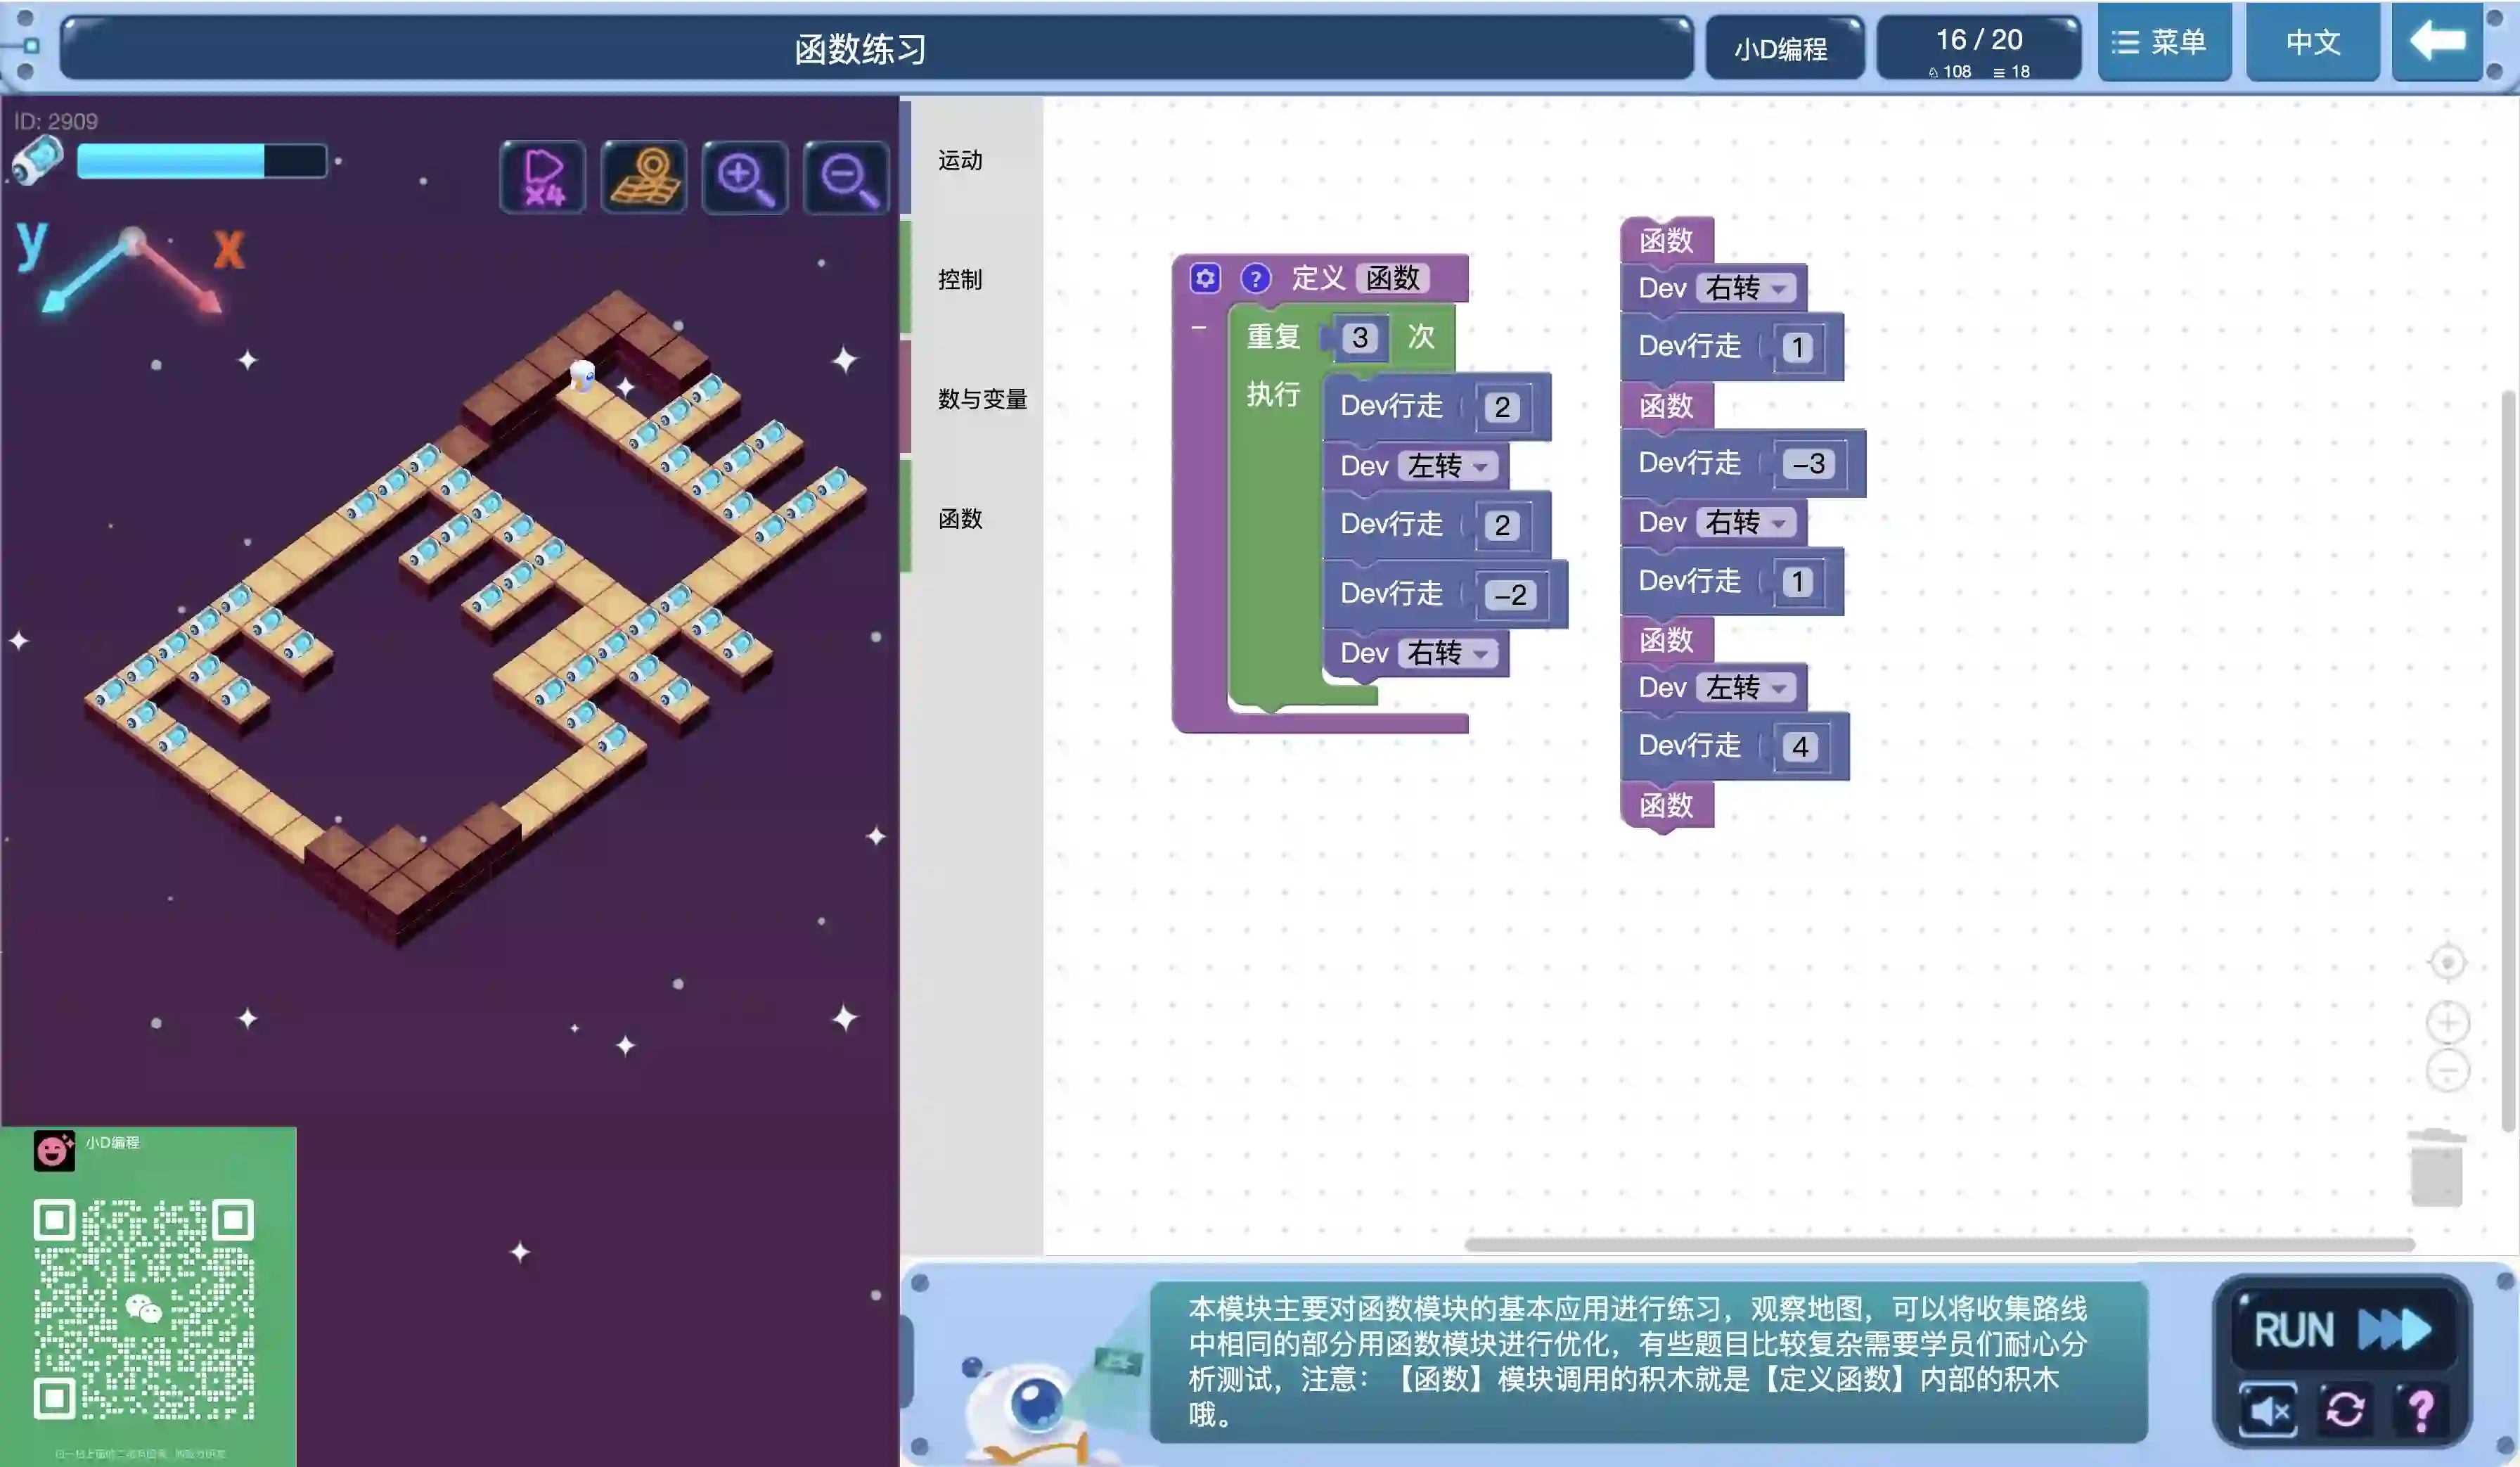Zoom in the game map view
This screenshot has width=2520, height=1467.
point(745,177)
